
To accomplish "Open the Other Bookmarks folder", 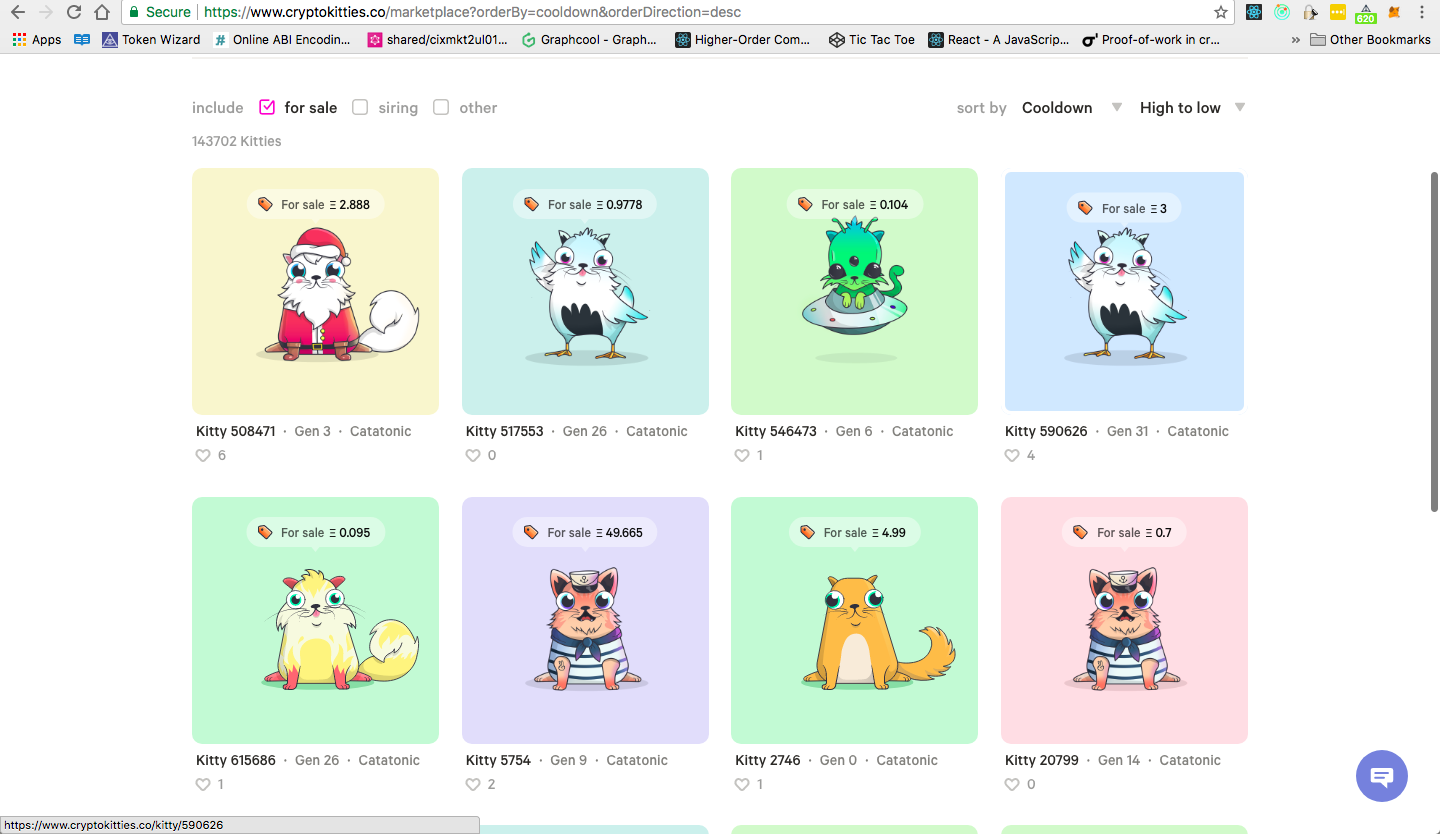I will point(1370,40).
